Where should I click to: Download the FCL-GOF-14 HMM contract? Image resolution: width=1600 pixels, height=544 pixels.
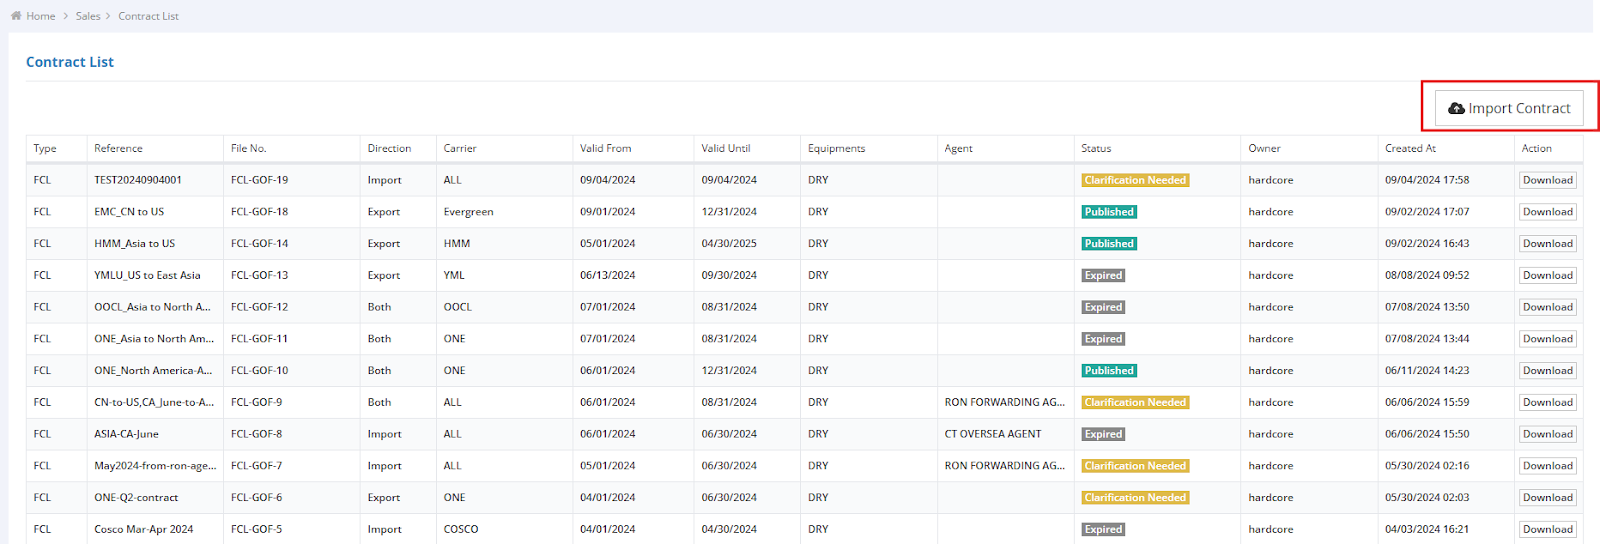1547,244
